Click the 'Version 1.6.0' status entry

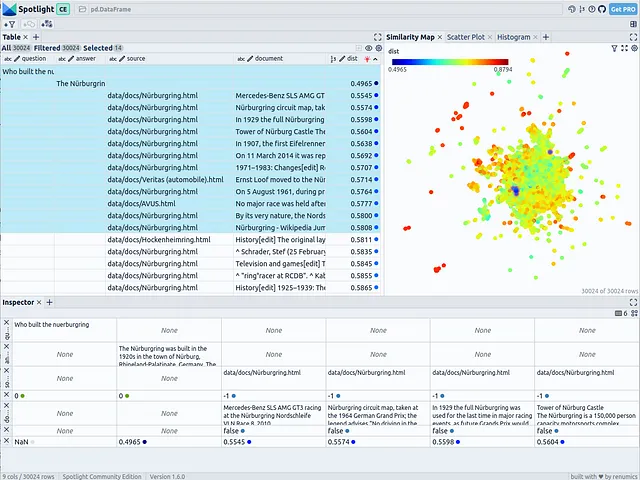coord(167,476)
